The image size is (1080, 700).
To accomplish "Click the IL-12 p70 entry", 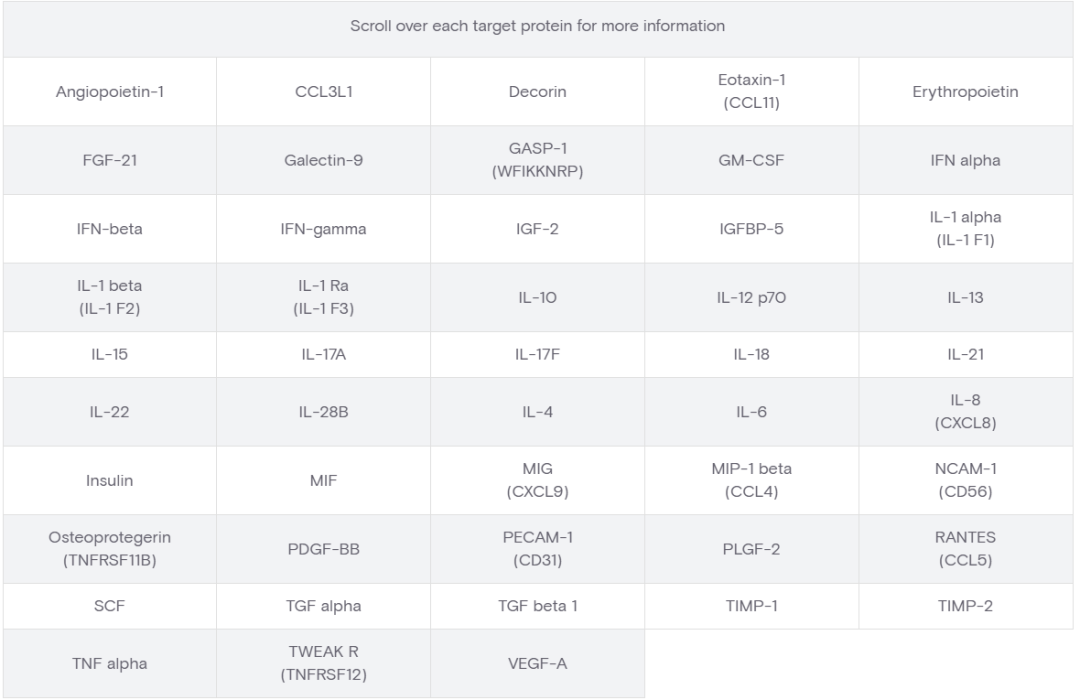I will click(751, 297).
